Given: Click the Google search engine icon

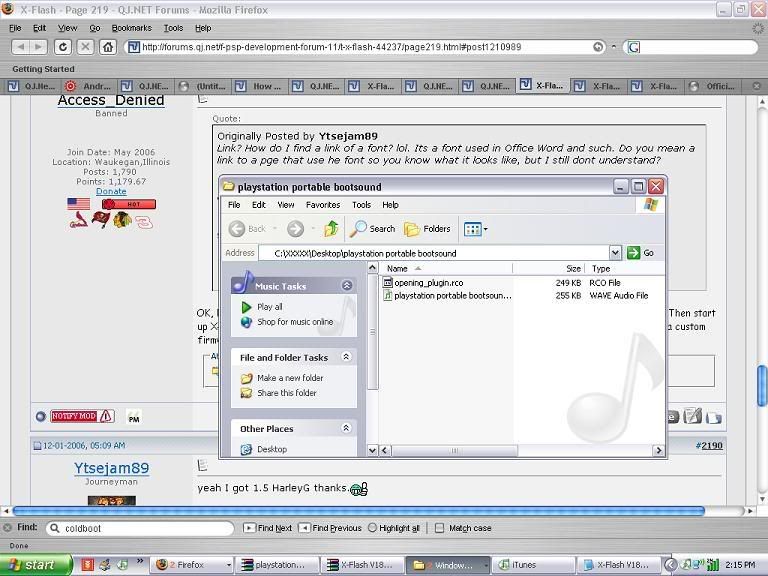Looking at the screenshot, I should click(x=634, y=47).
